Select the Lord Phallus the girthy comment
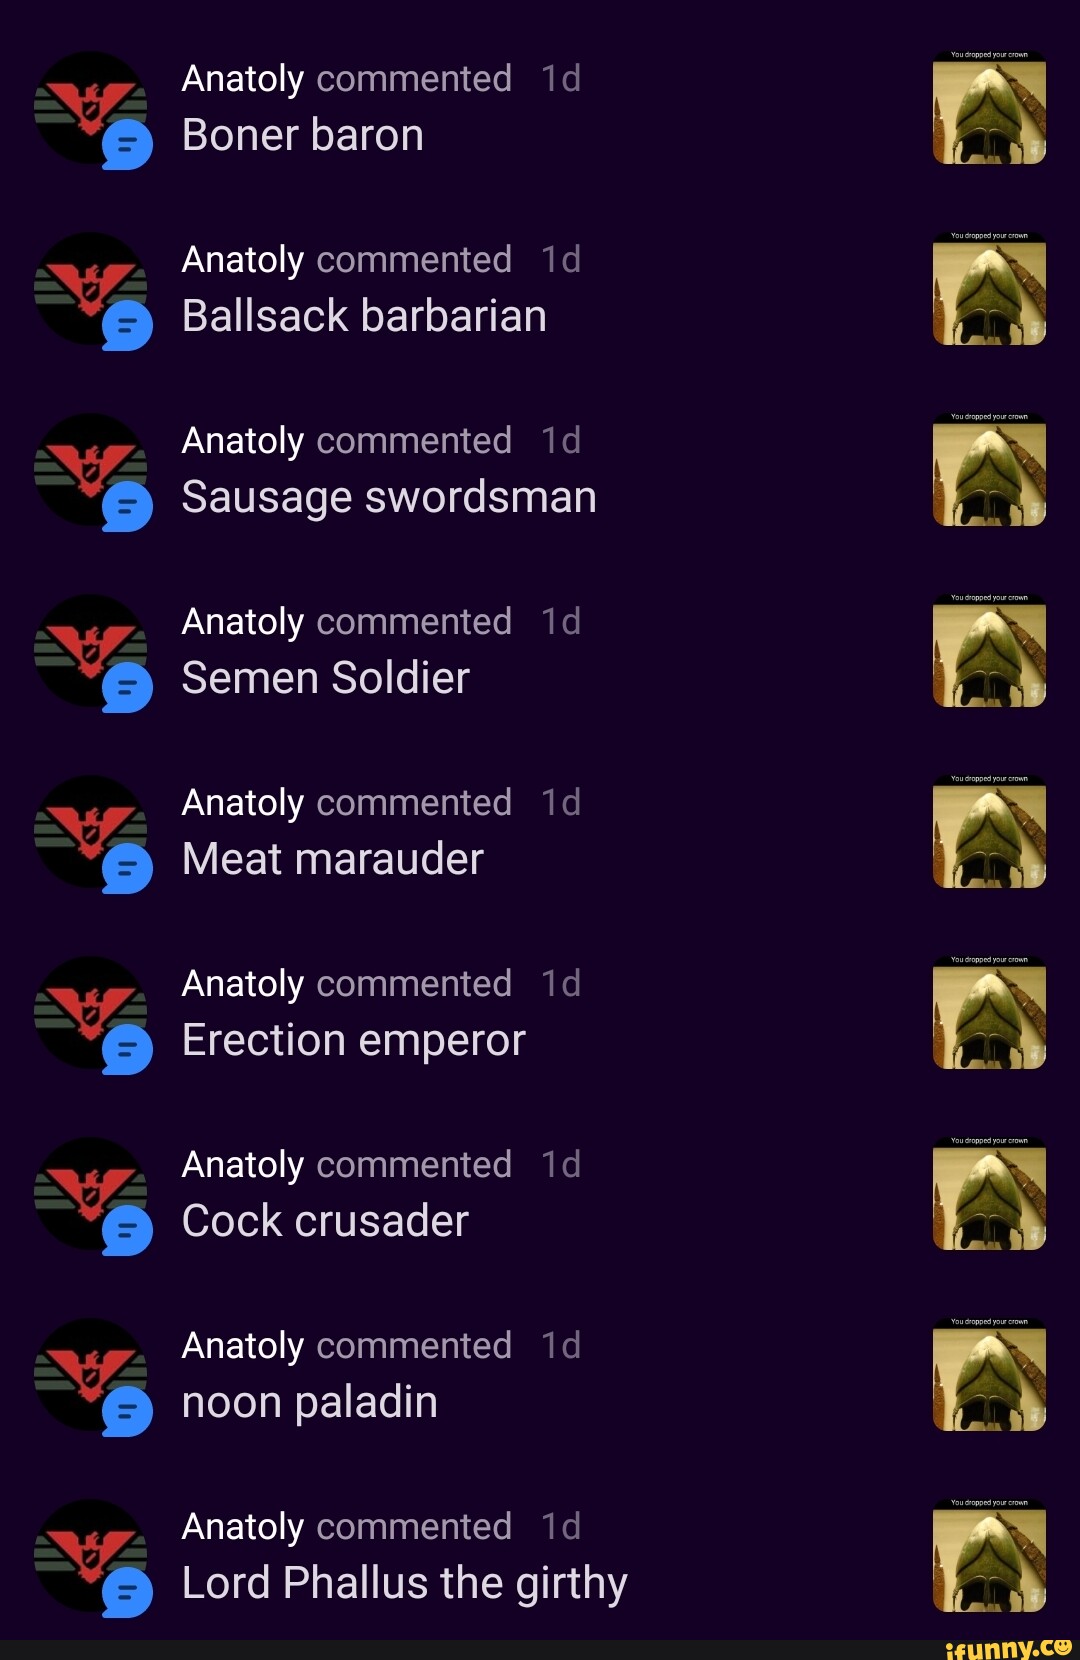The image size is (1080, 1660). [x=404, y=1583]
